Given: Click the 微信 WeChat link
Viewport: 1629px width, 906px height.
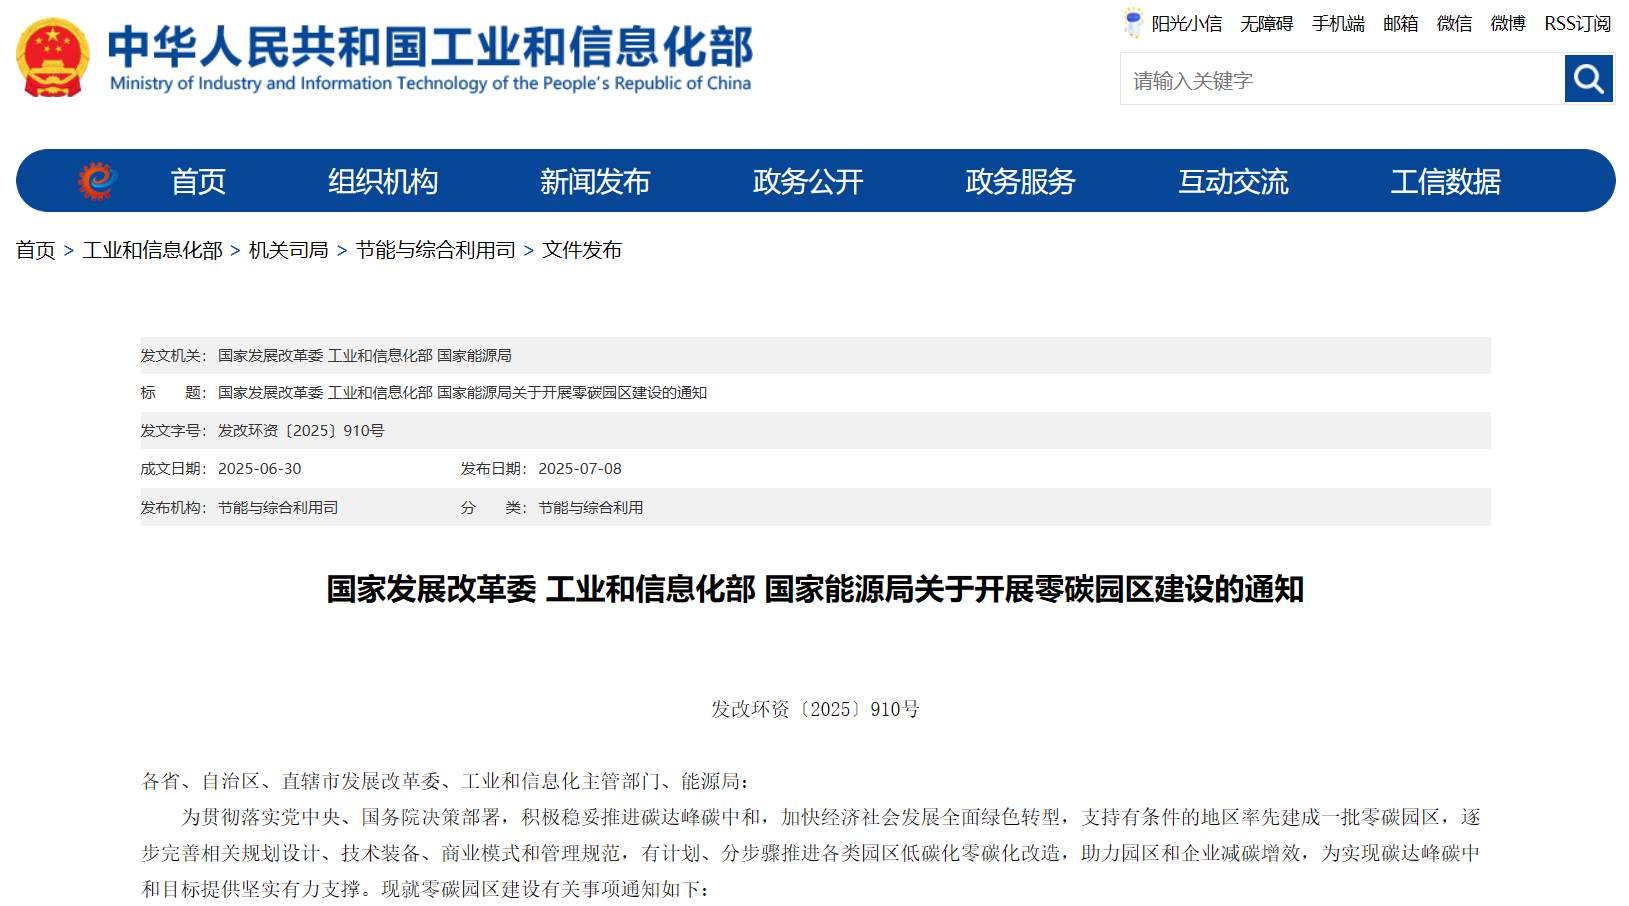Looking at the screenshot, I should point(1453,23).
